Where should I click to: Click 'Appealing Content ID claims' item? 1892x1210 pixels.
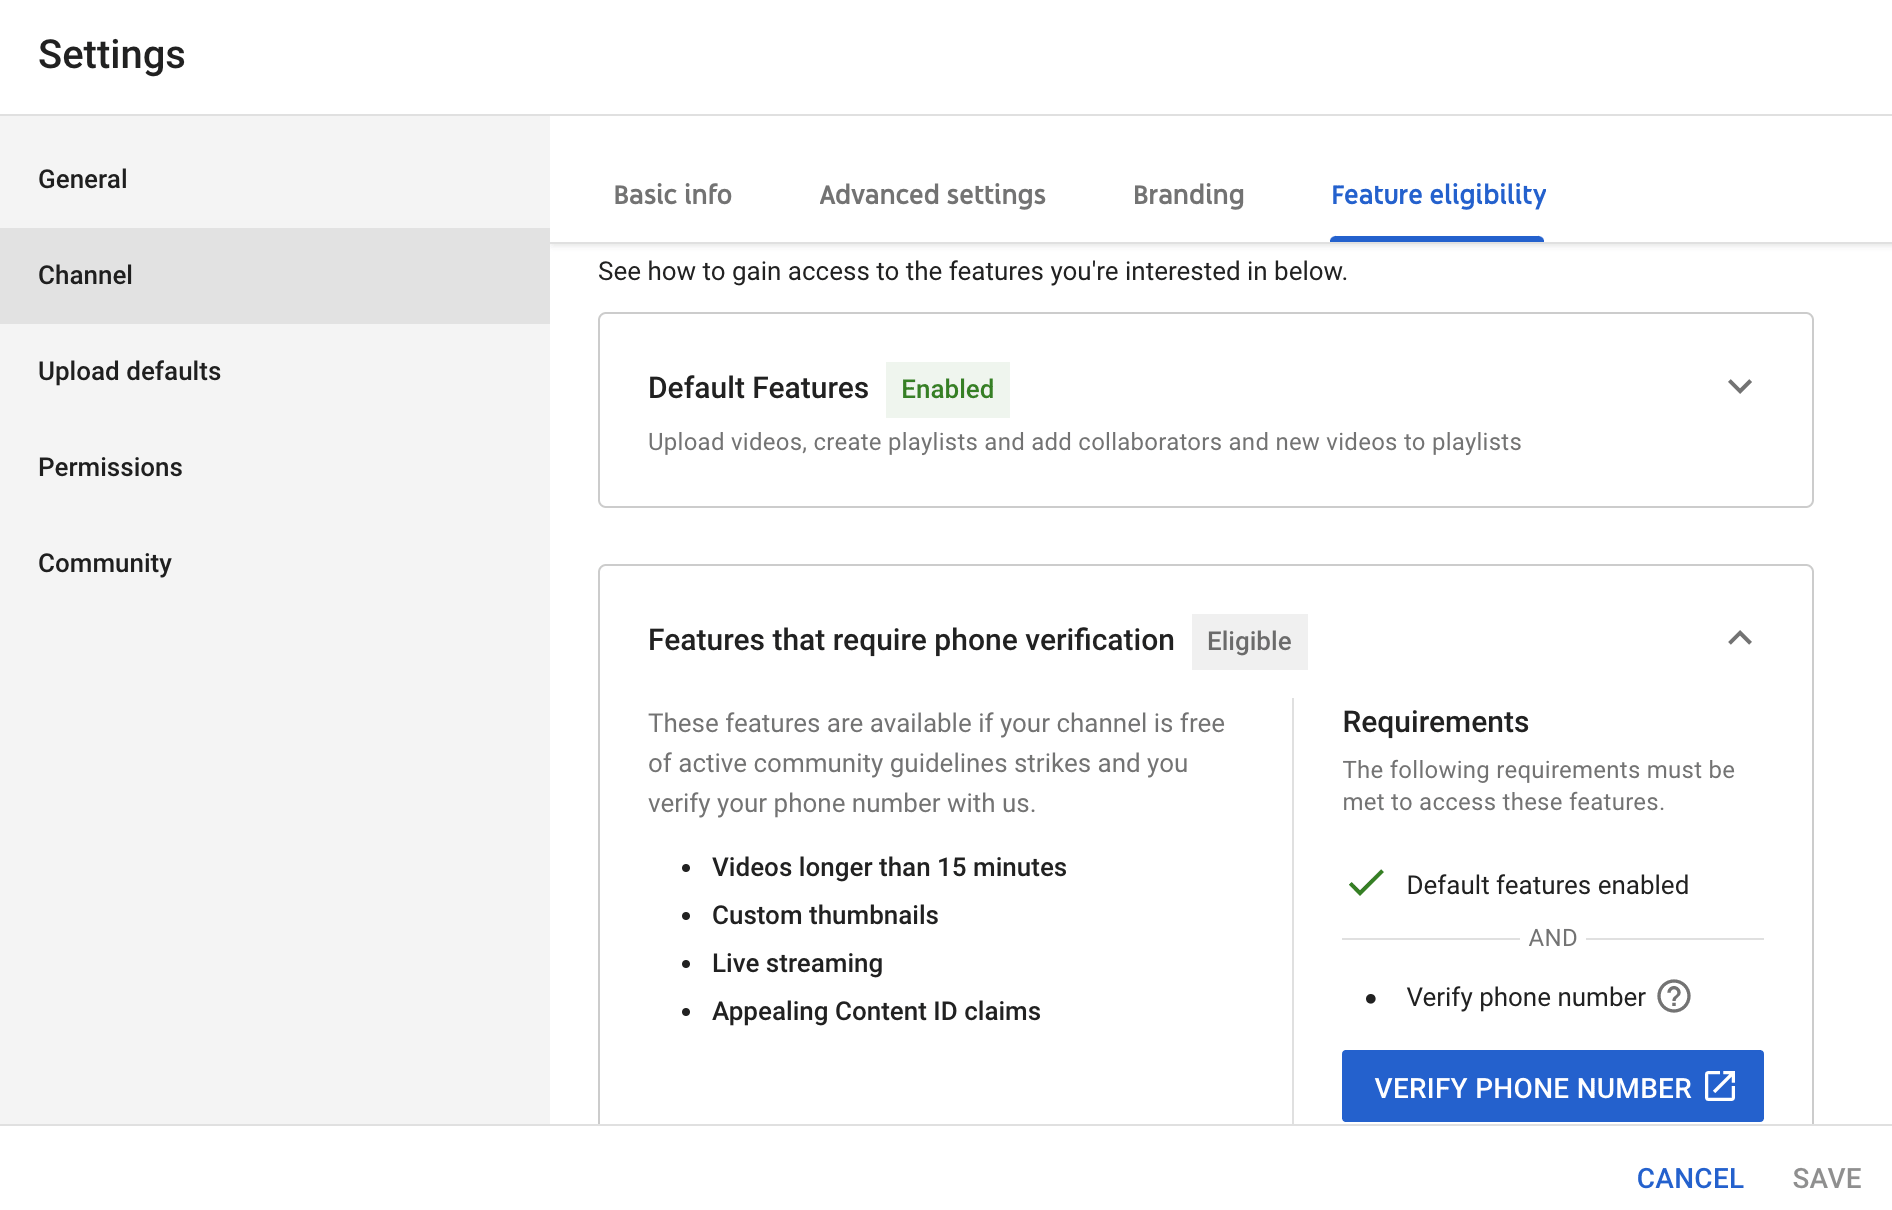click(876, 1011)
